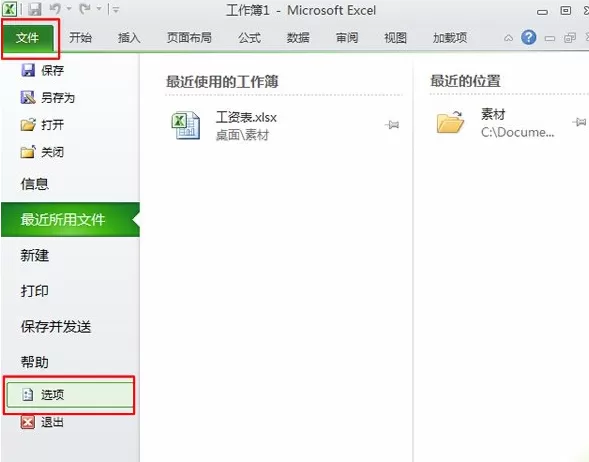Click the folder icon beside 关闭
Screen dimensions: 589x462
pos(28,152)
